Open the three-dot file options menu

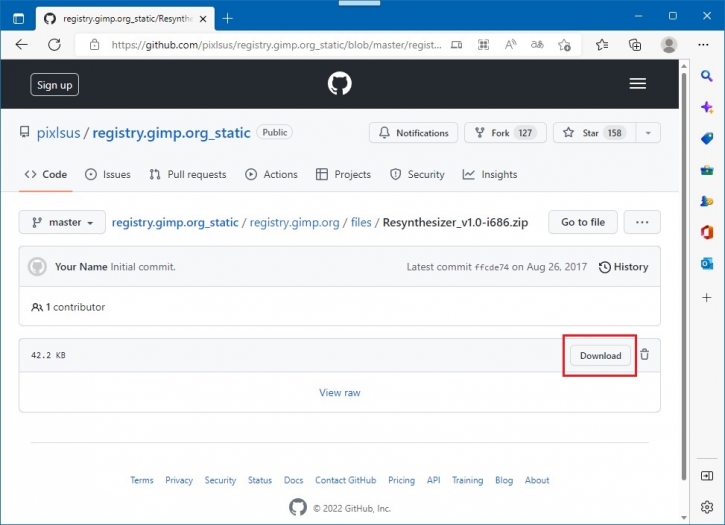tap(641, 222)
